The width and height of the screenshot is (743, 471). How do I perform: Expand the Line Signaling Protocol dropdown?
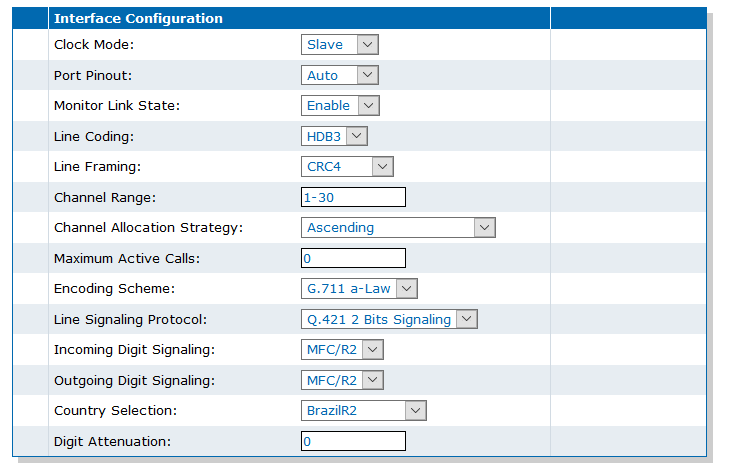pyautogui.click(x=390, y=319)
